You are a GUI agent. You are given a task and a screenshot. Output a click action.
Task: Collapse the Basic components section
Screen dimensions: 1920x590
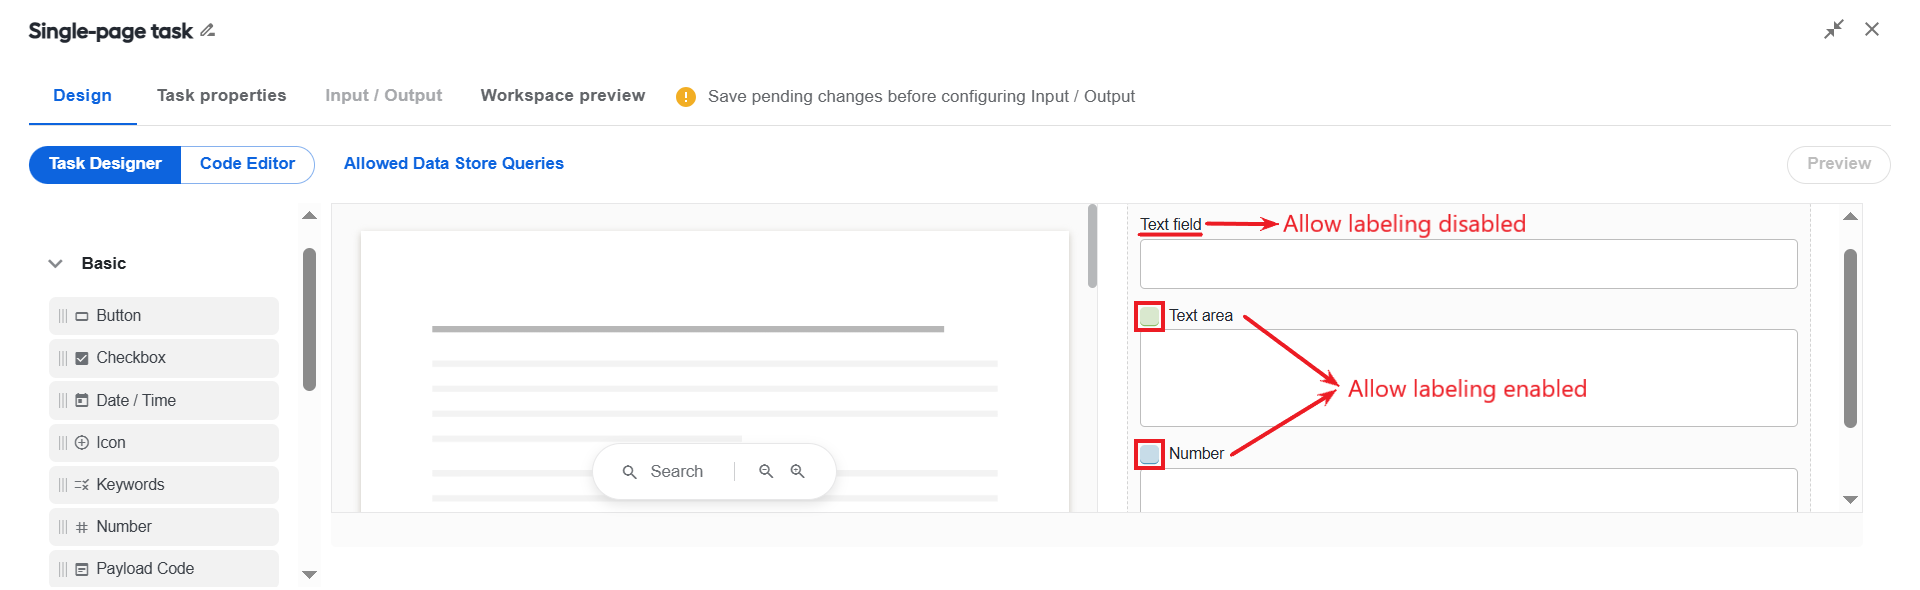click(56, 264)
